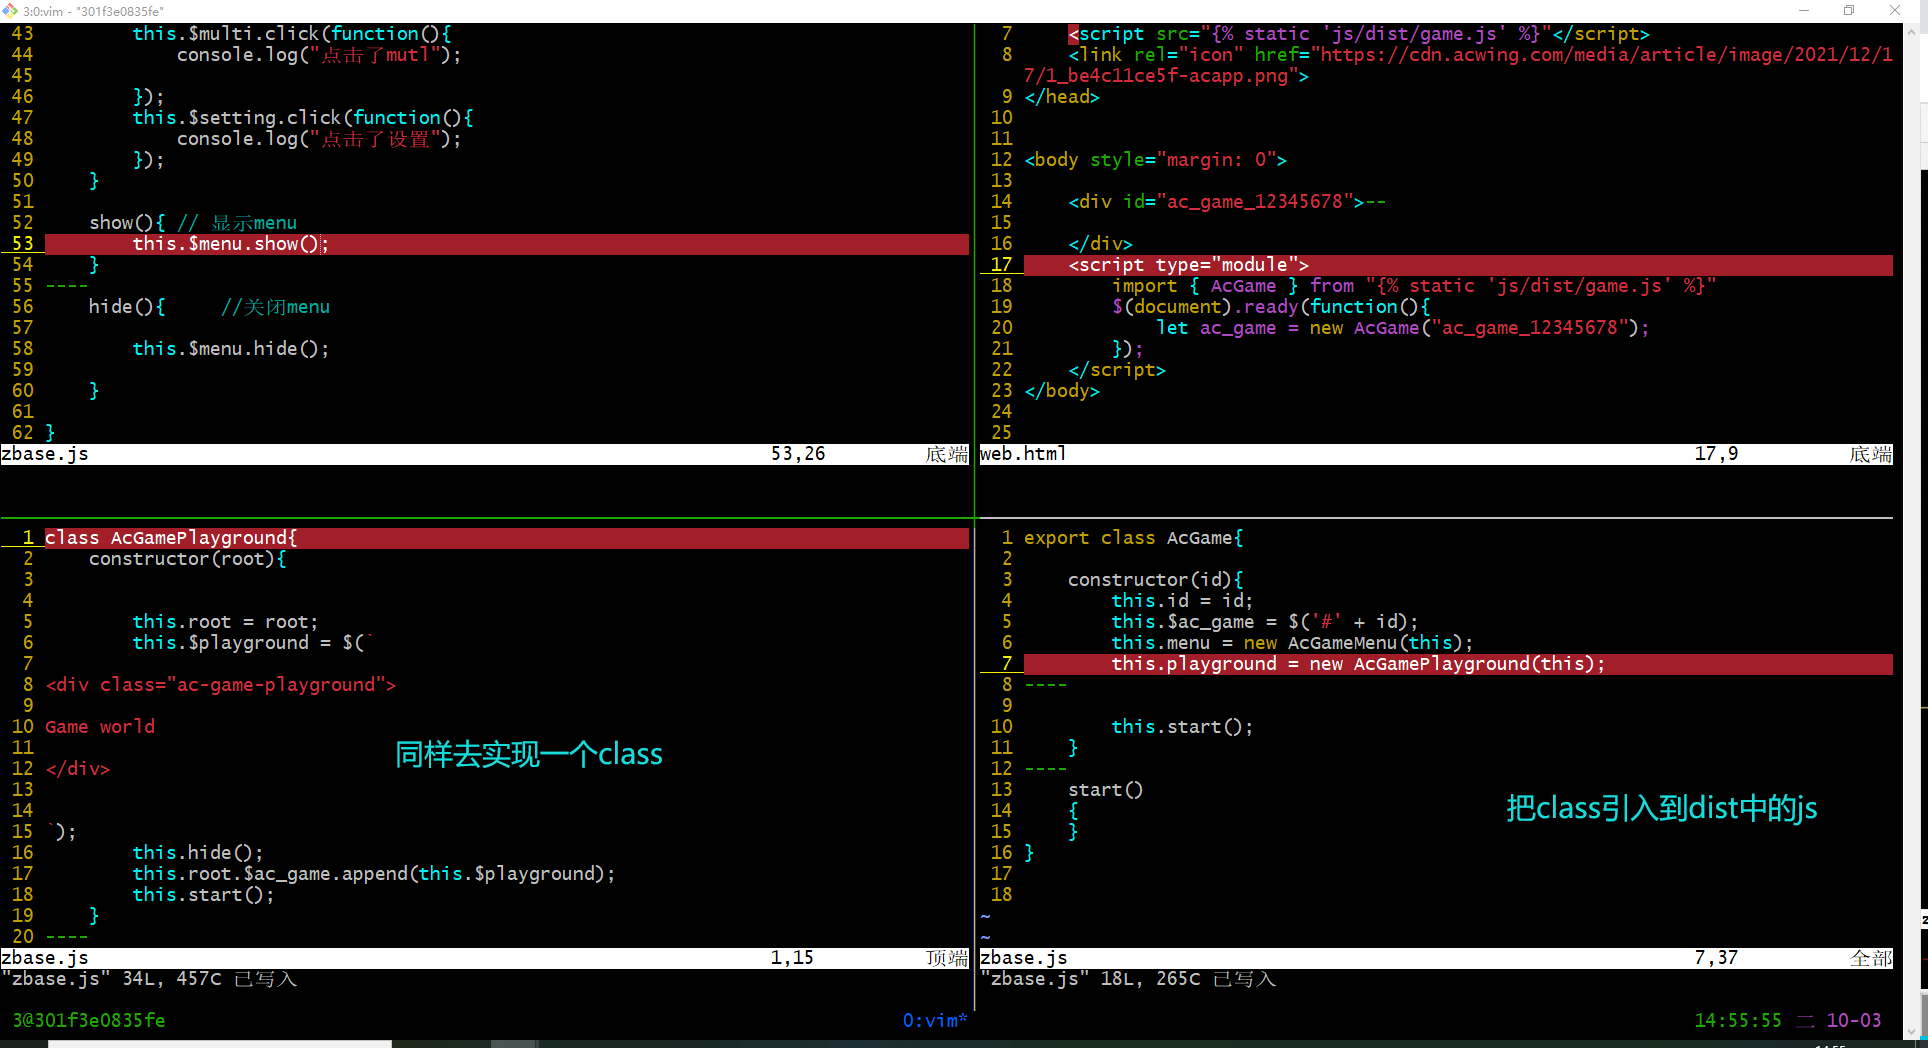Click line number 62 in top-left pane
This screenshot has width=1928, height=1048.
pos(23,433)
